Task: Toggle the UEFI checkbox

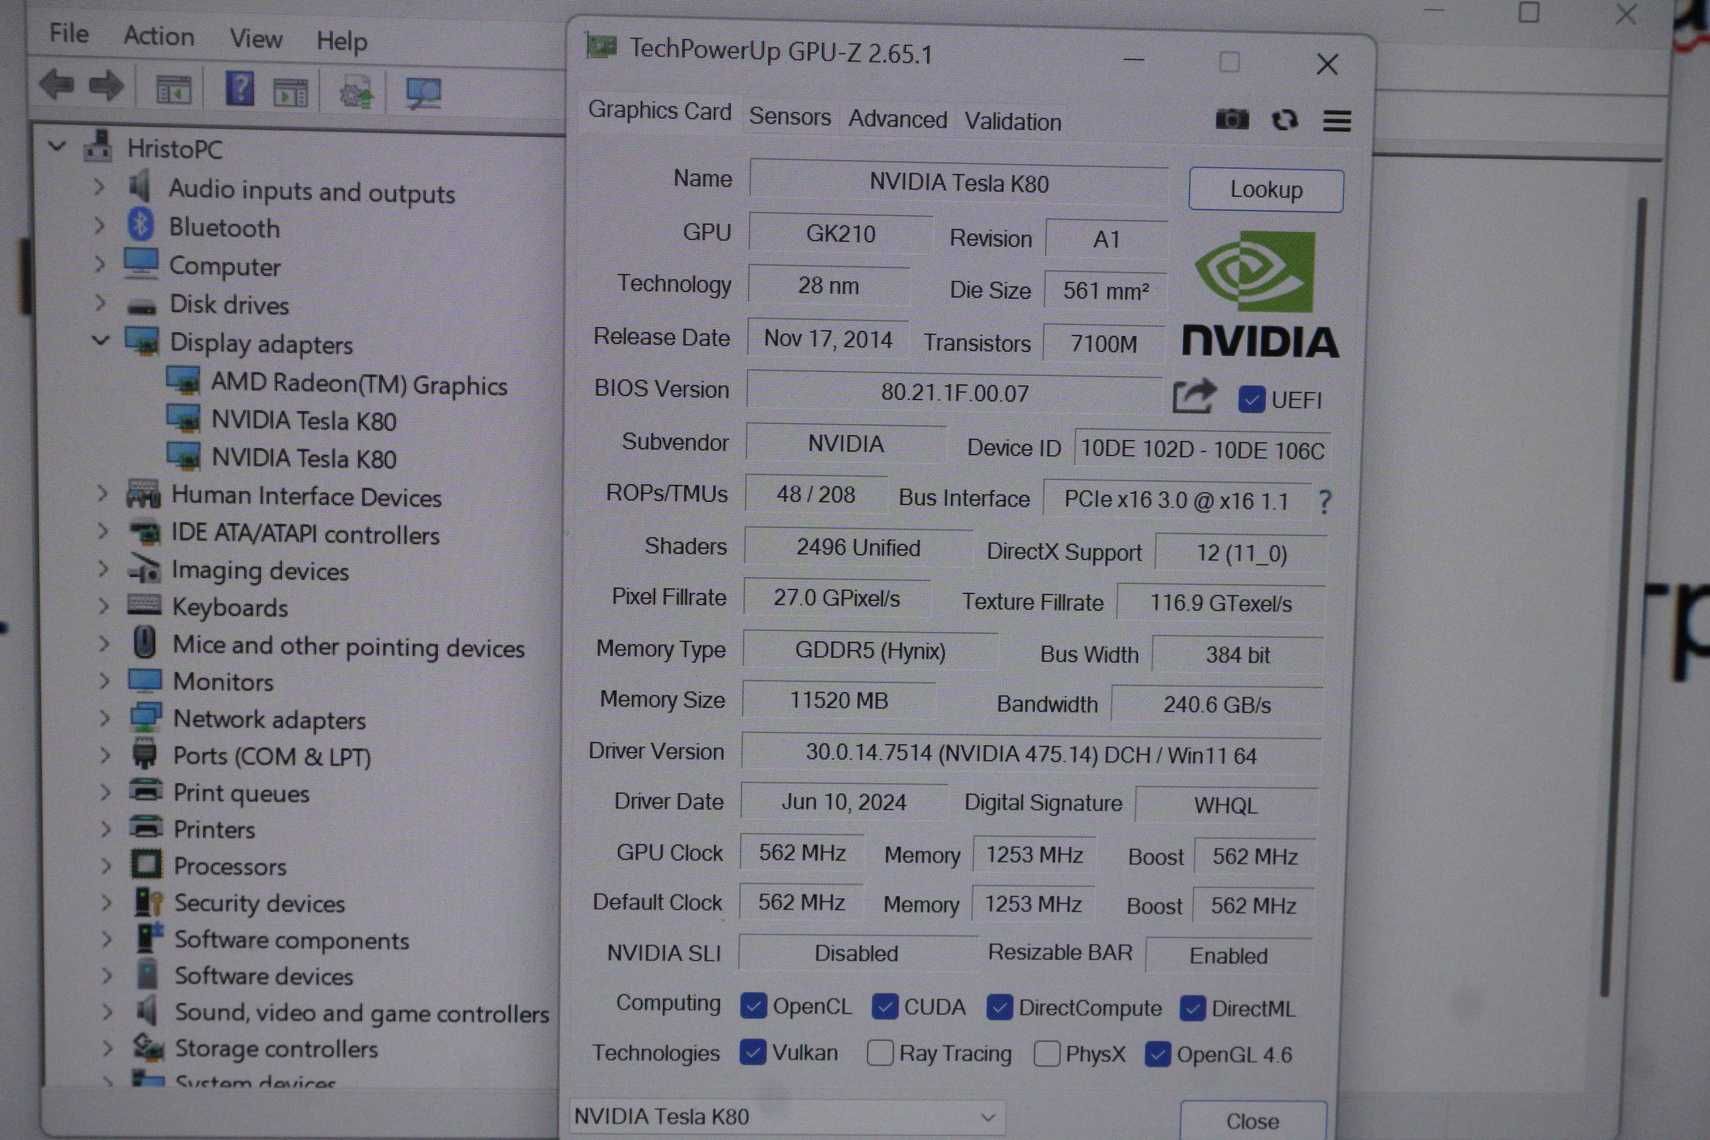Action: coord(1251,399)
